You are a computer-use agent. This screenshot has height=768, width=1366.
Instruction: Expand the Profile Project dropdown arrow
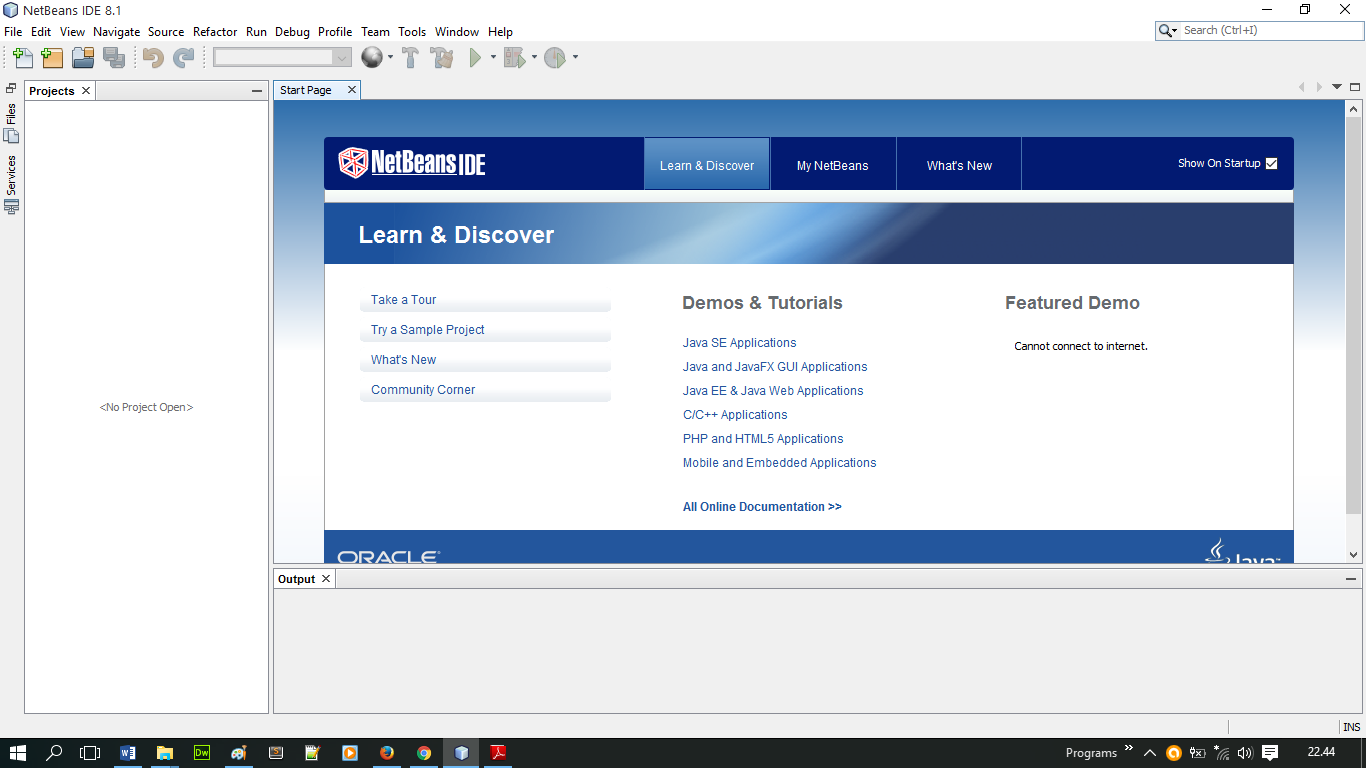(x=575, y=58)
